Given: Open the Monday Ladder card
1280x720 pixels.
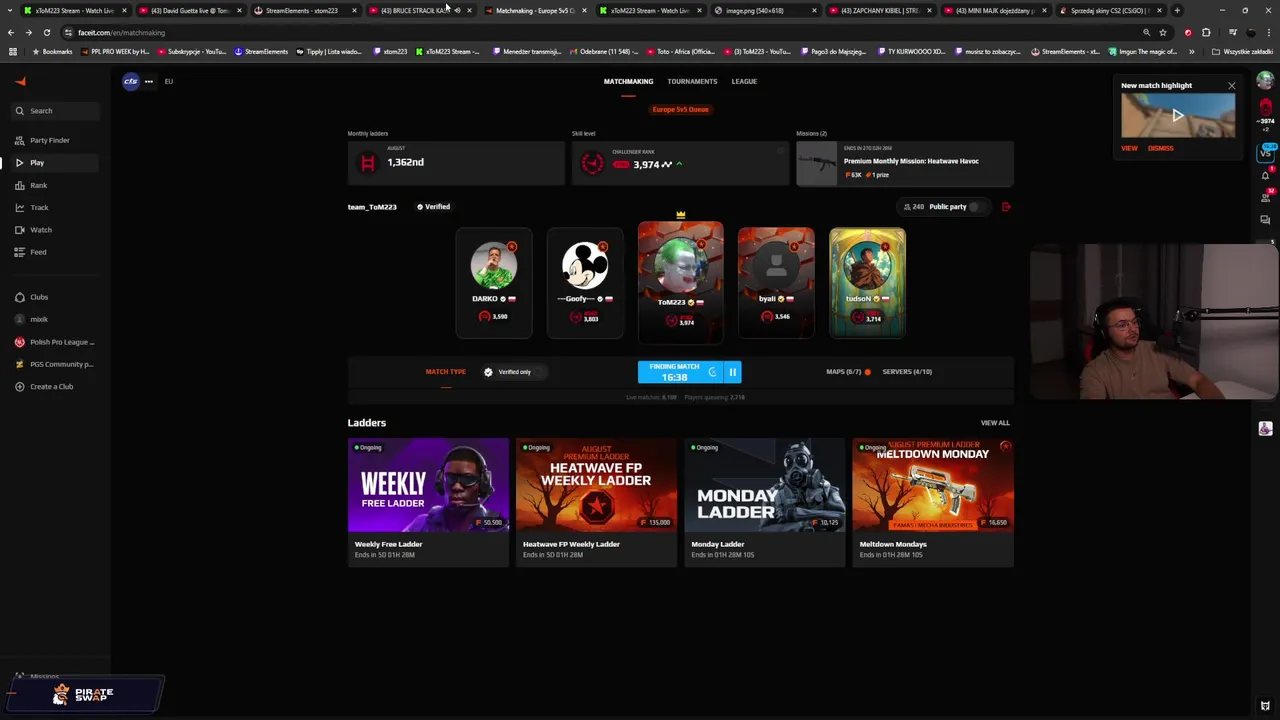Looking at the screenshot, I should (765, 502).
